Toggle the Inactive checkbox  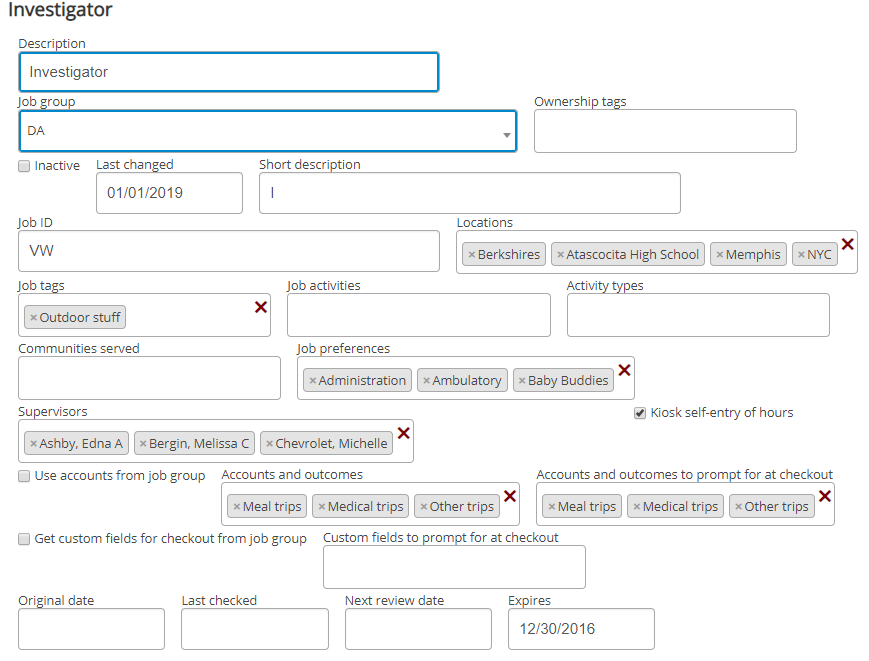coord(24,166)
